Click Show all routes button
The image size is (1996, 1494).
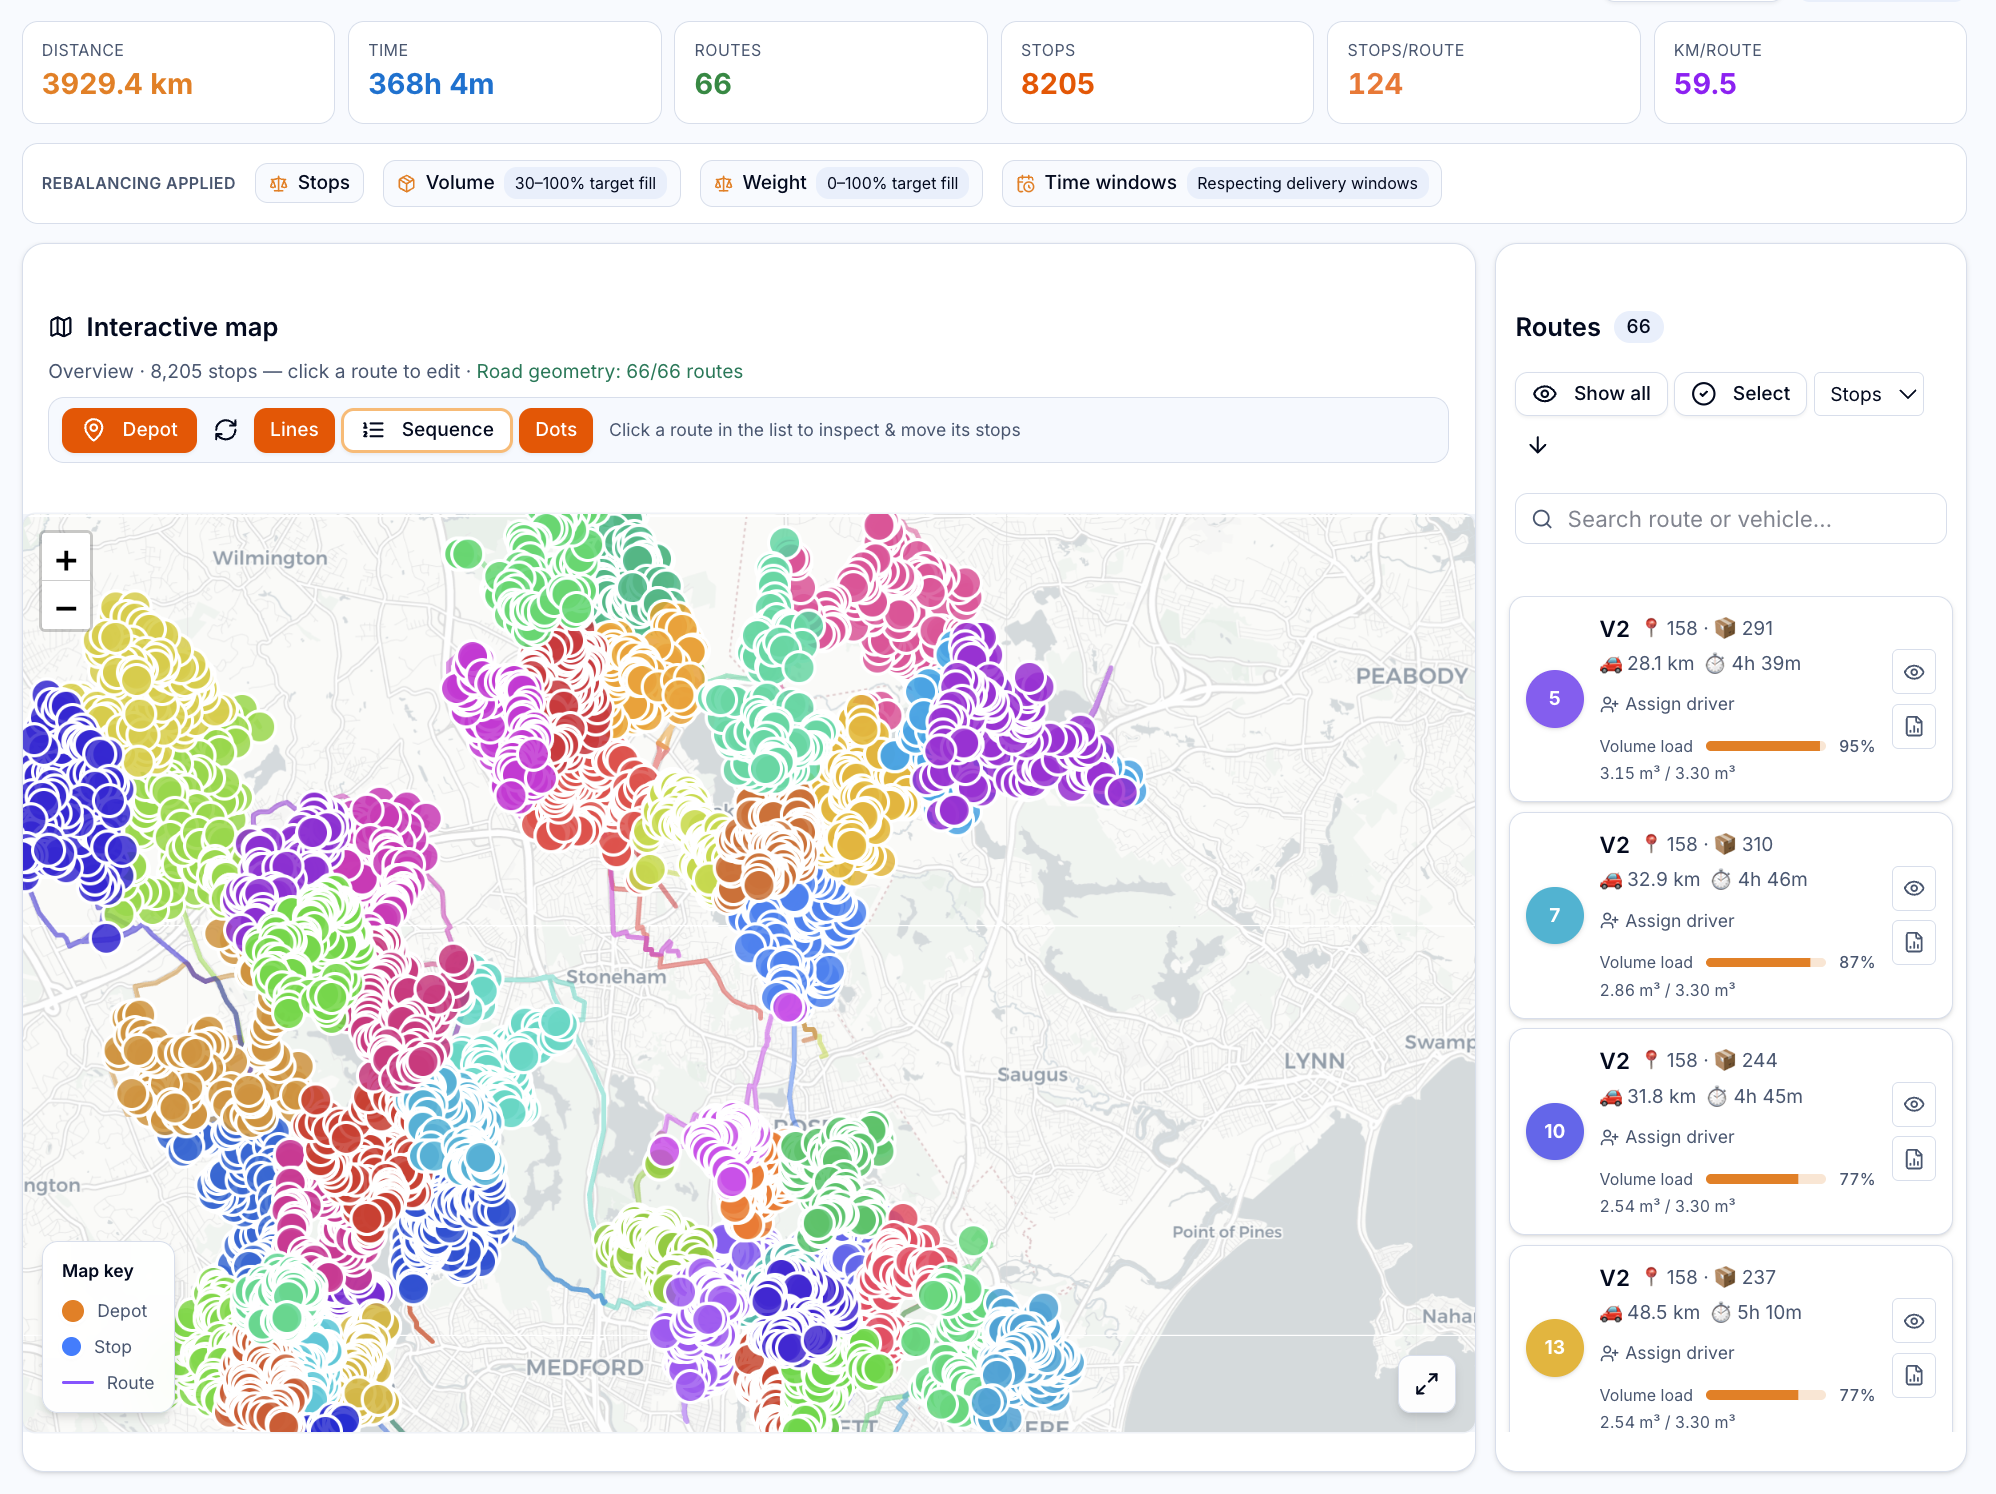point(1591,394)
